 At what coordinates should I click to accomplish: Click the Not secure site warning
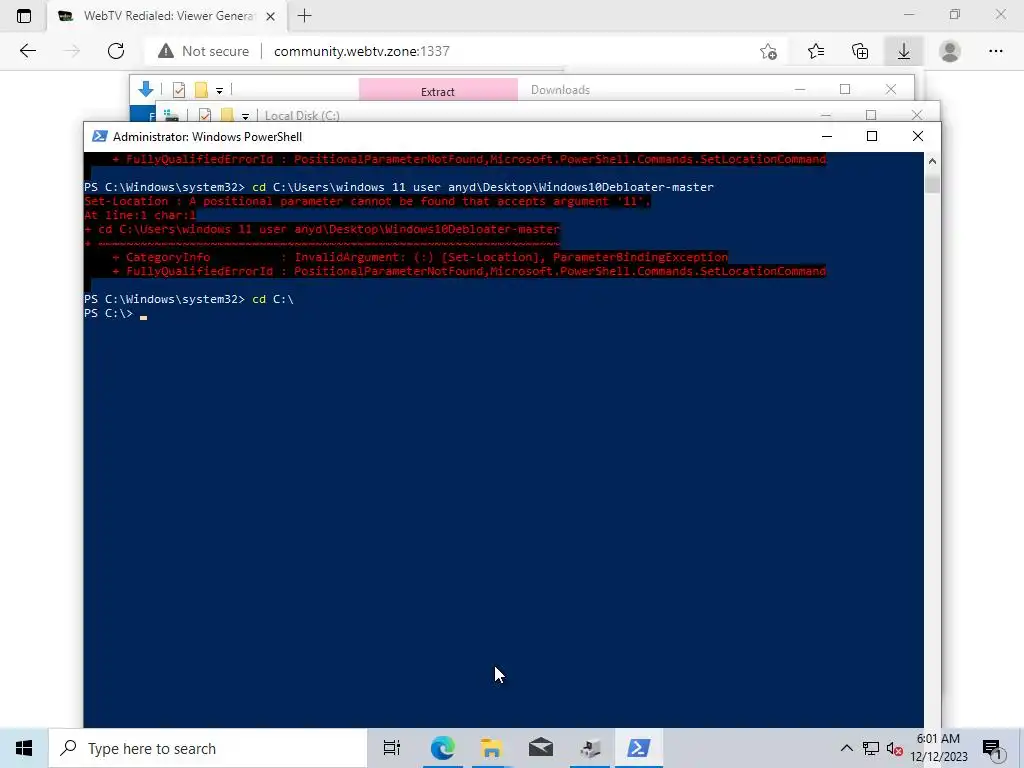pyautogui.click(x=203, y=51)
